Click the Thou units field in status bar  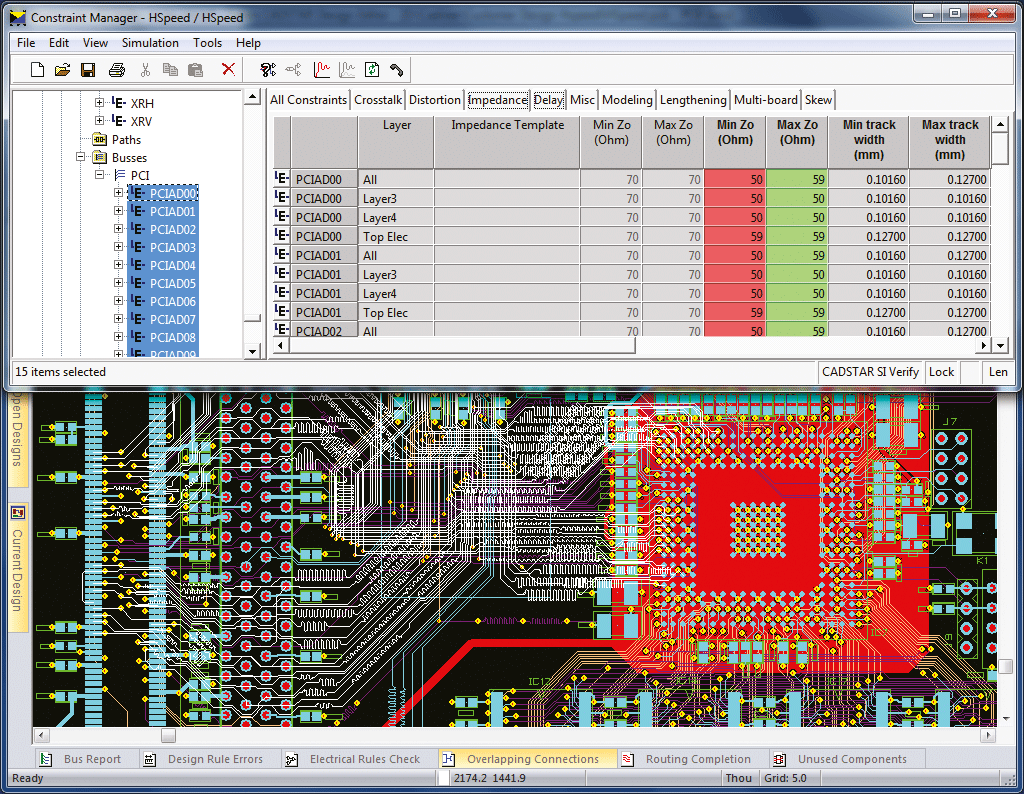[x=739, y=778]
